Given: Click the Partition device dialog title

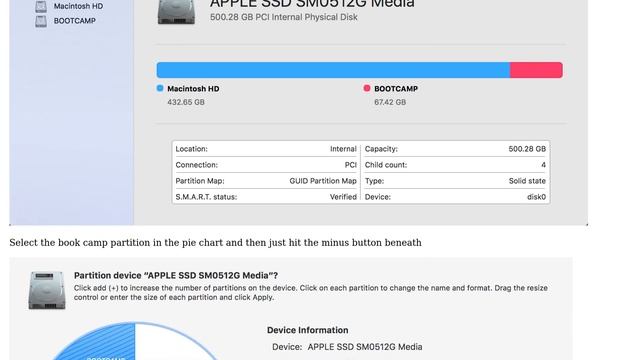Looking at the screenshot, I should [x=176, y=276].
